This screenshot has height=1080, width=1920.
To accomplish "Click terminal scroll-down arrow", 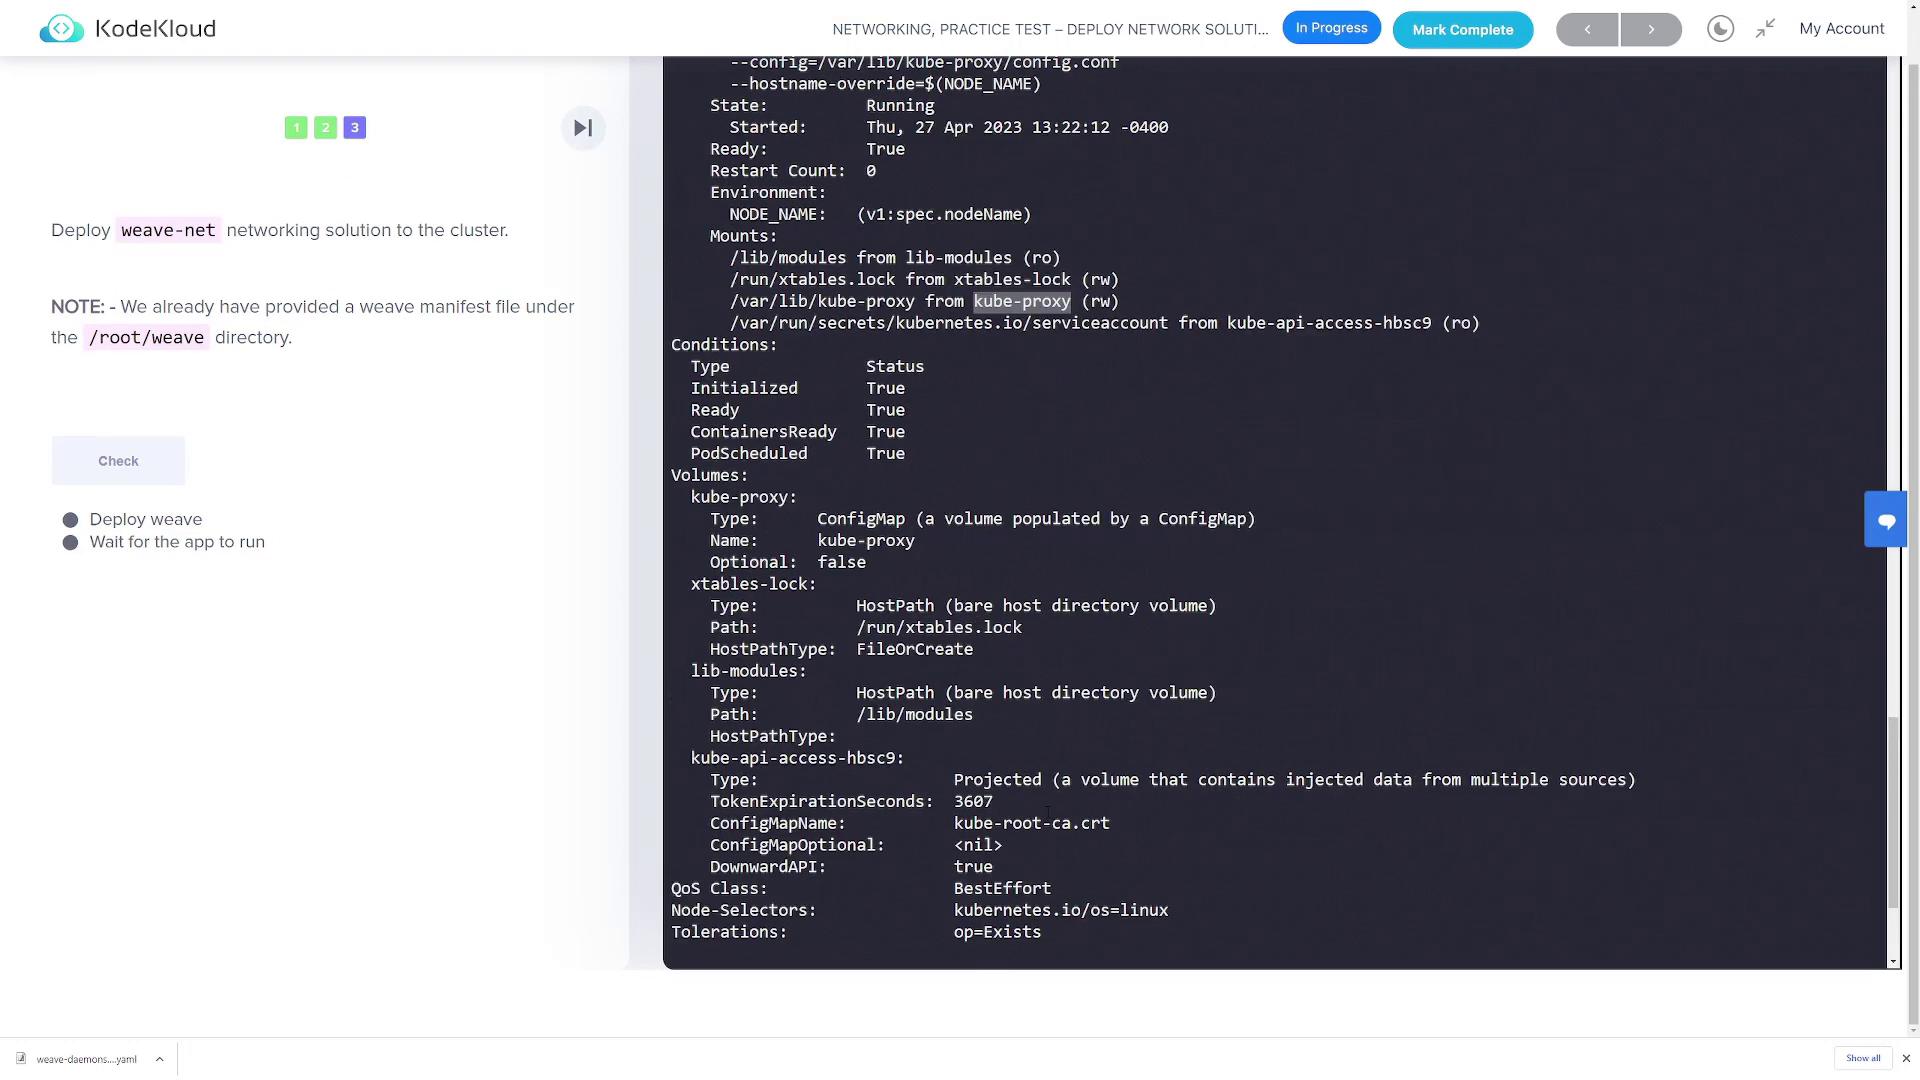I will 1892,962.
